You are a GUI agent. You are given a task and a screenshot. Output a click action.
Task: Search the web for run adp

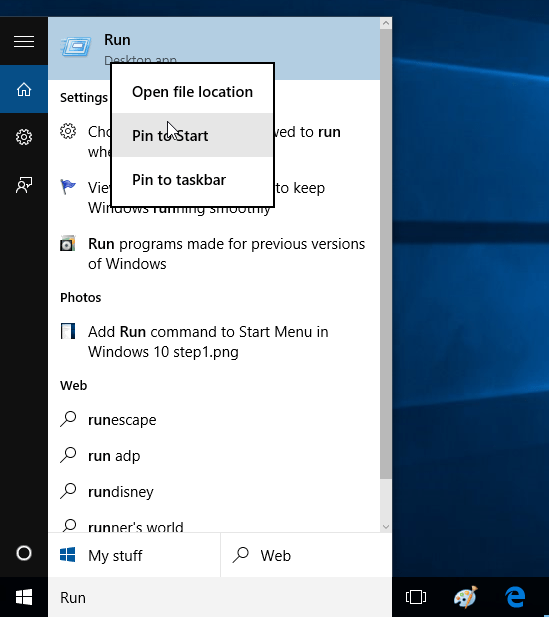point(214,456)
